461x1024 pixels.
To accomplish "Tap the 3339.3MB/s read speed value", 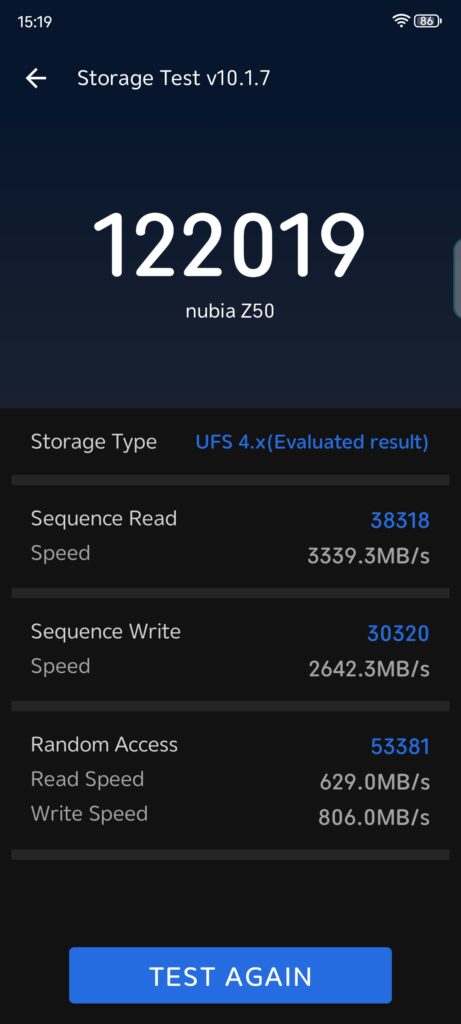I will 369,556.
